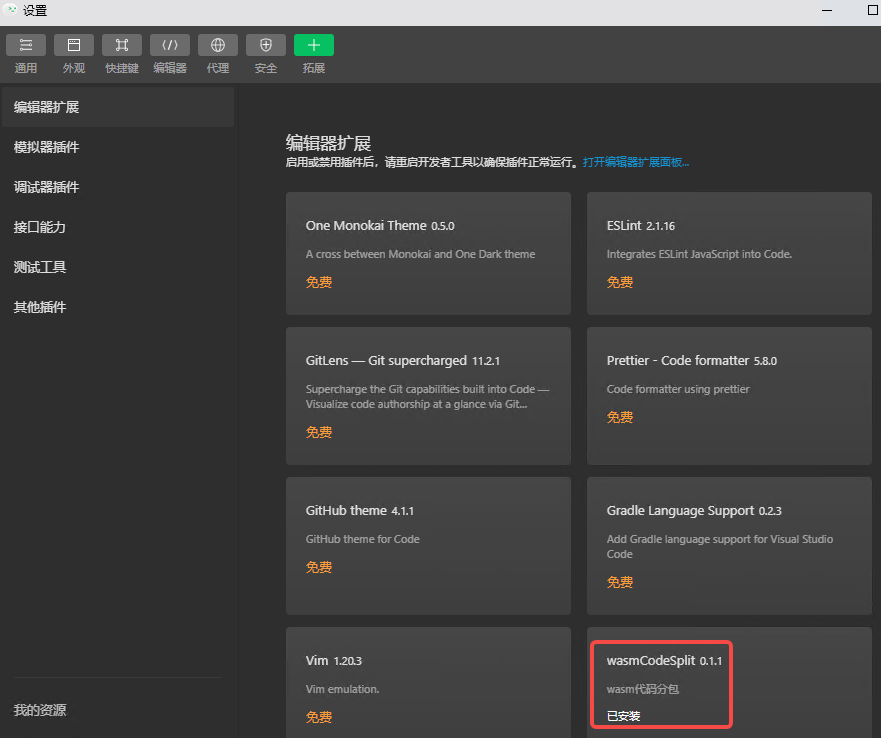Click 已安装 on the wasmCodeSplit card
This screenshot has width=881, height=738.
point(623,716)
